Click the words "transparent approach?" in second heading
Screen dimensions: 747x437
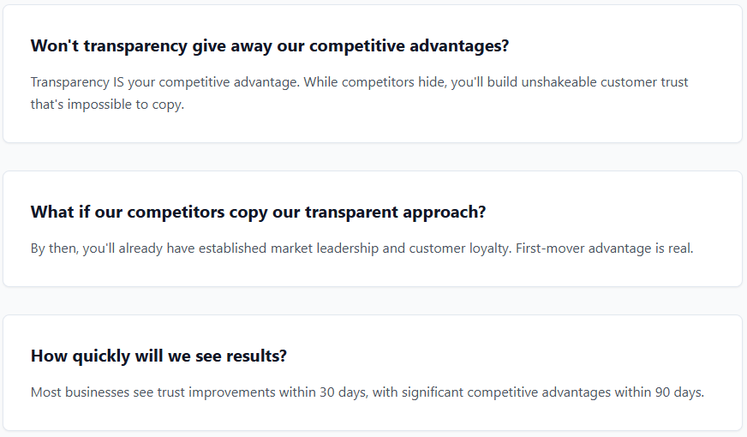click(395, 213)
